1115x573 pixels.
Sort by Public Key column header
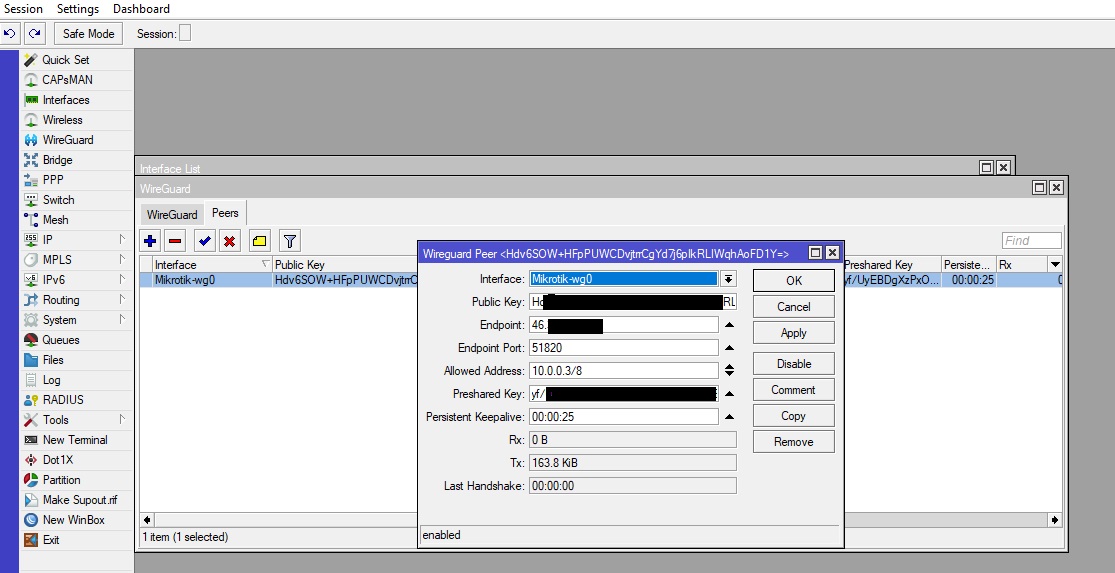[x=344, y=264]
